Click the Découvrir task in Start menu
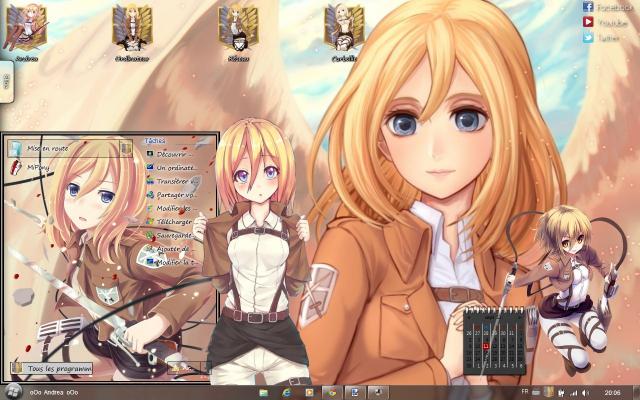Screen dimensions: 640x400 click(175, 155)
